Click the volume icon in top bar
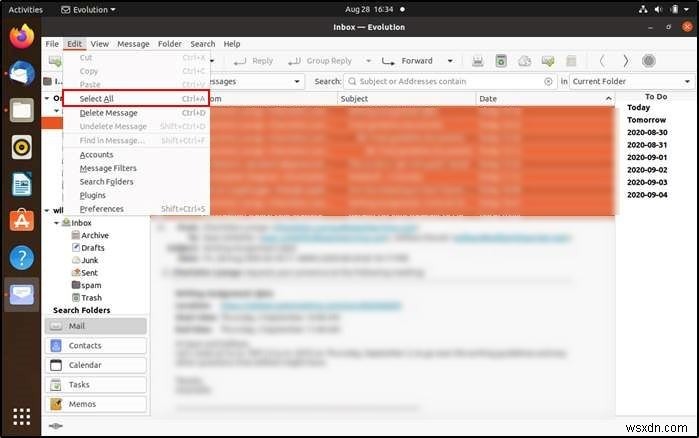 coord(658,9)
